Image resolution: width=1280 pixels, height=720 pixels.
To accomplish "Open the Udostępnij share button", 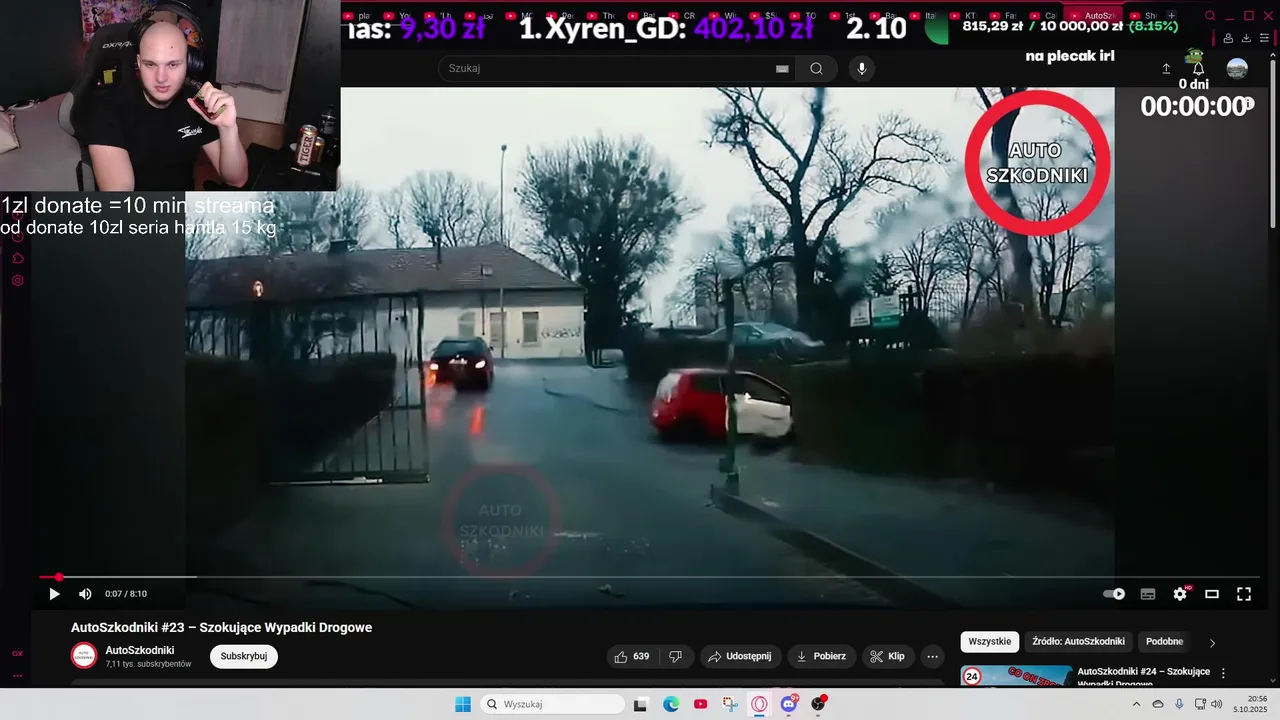I will 739,656.
